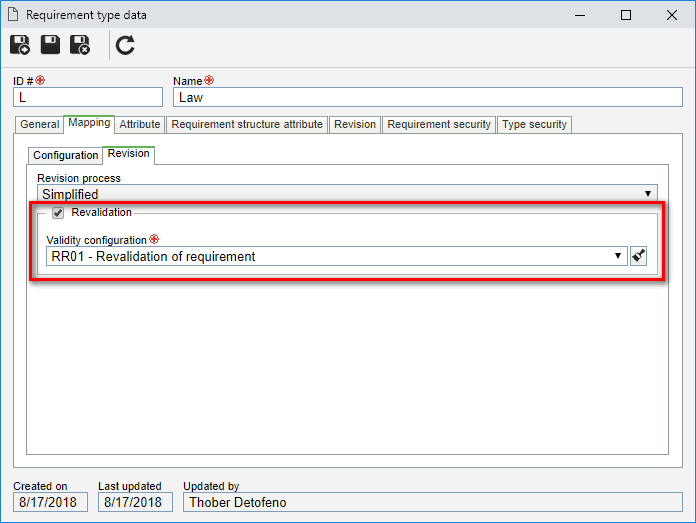
Task: Click the Created on date field
Action: click(50, 502)
